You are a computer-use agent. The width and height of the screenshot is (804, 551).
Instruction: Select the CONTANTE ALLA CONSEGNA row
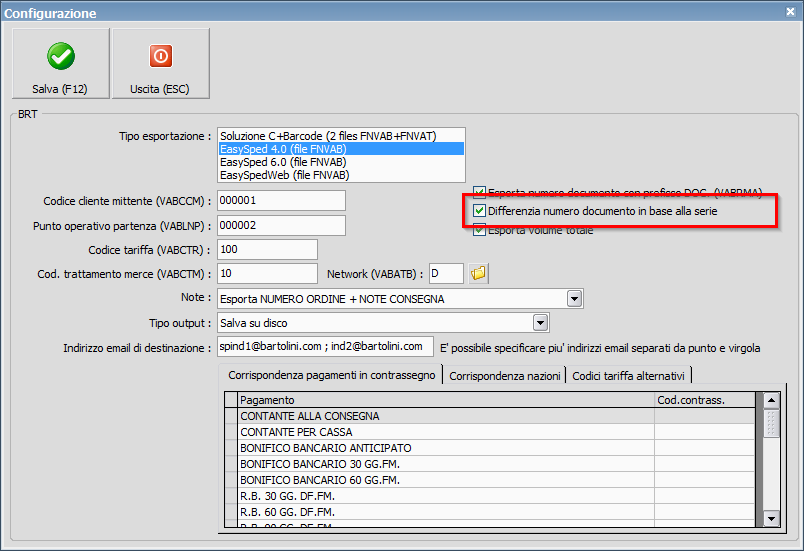(x=490, y=416)
